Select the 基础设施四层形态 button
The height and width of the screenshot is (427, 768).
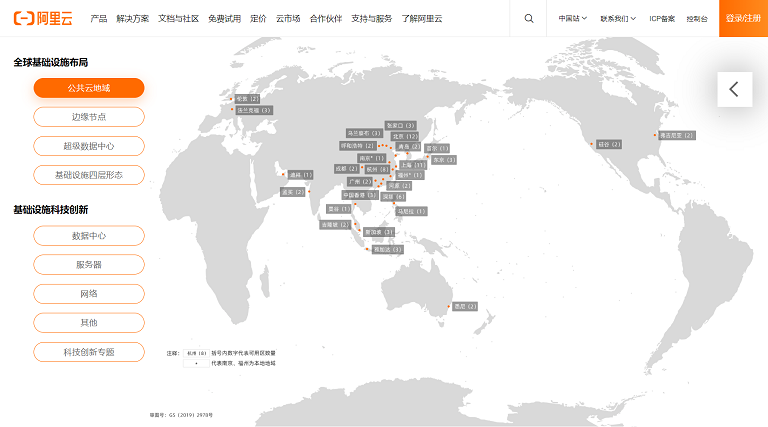89,175
